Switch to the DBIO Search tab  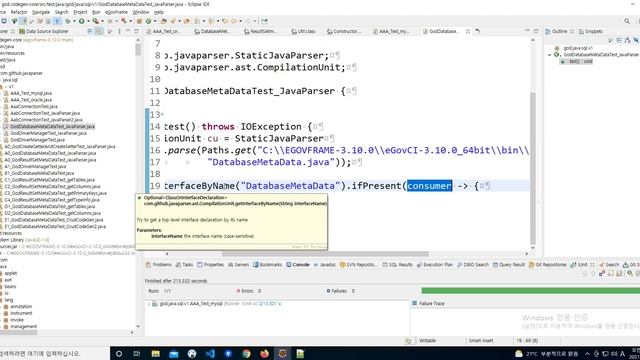(x=473, y=265)
